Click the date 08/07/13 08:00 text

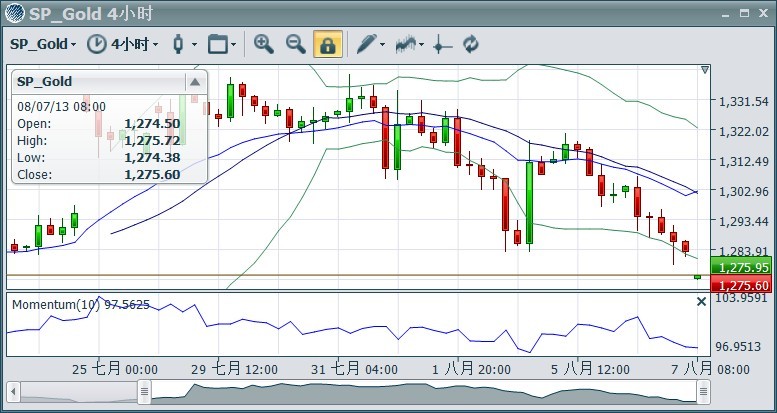click(x=61, y=107)
